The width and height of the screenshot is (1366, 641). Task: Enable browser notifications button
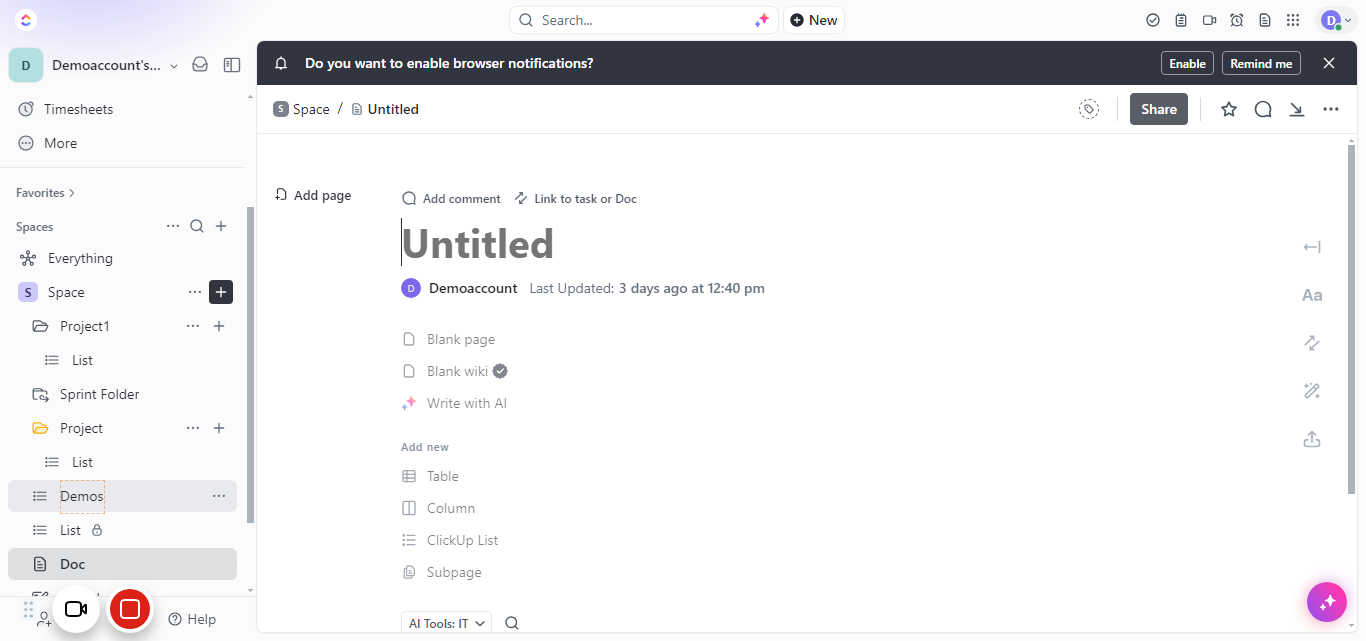click(x=1187, y=63)
